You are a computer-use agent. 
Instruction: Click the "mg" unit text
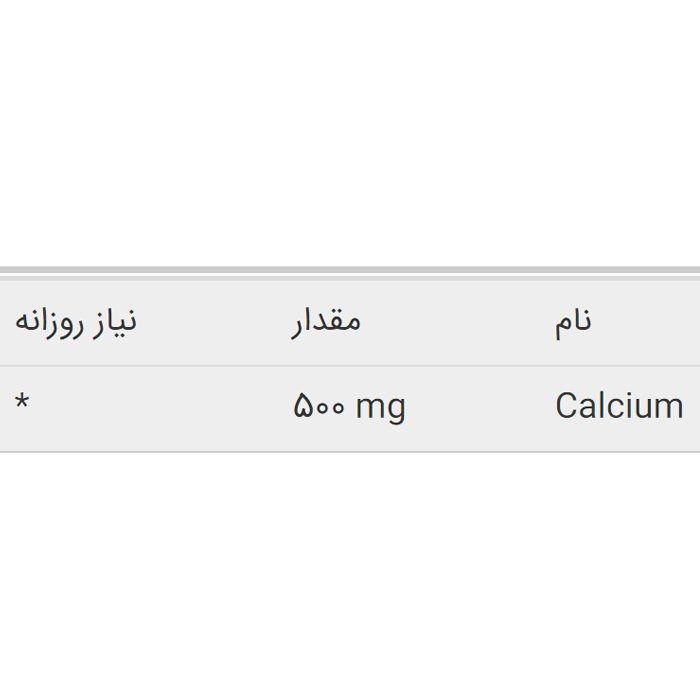[380, 408]
